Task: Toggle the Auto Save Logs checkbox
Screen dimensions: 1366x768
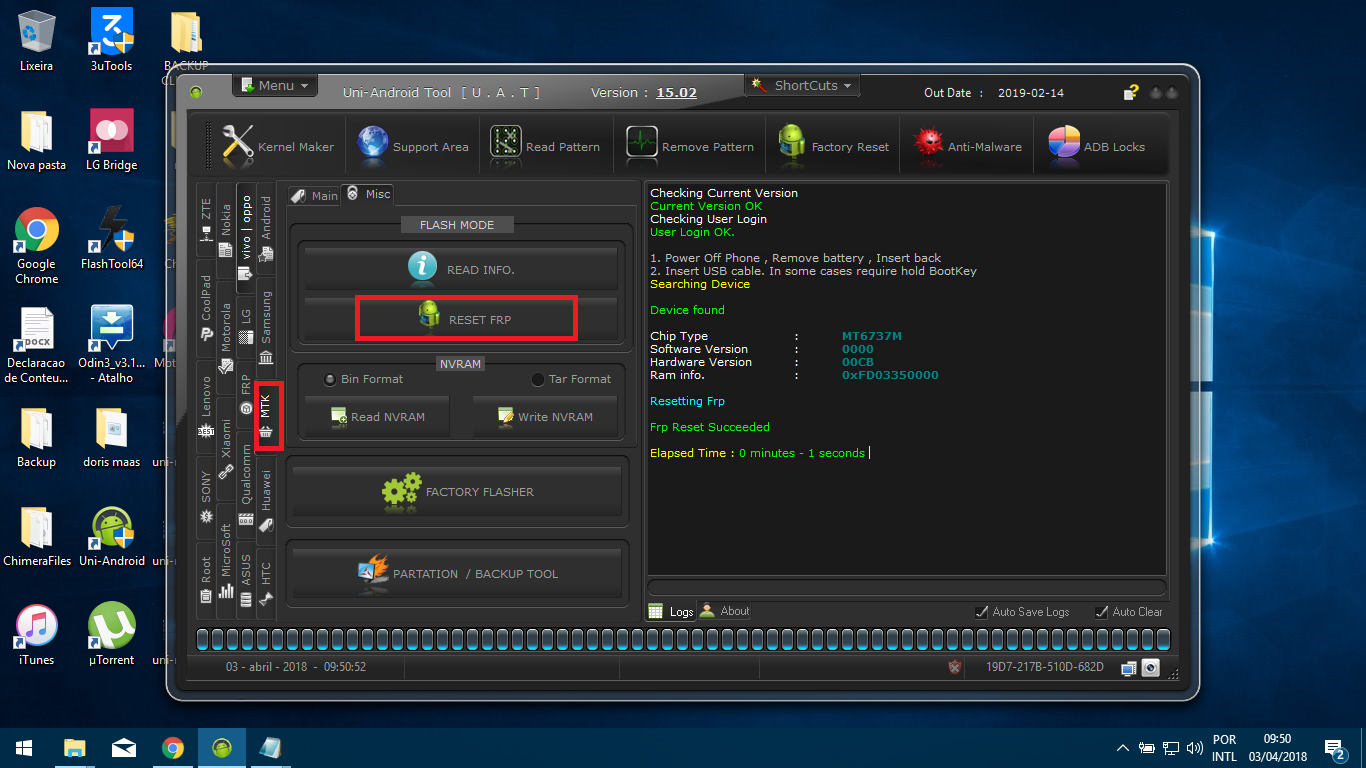Action: [1023, 612]
